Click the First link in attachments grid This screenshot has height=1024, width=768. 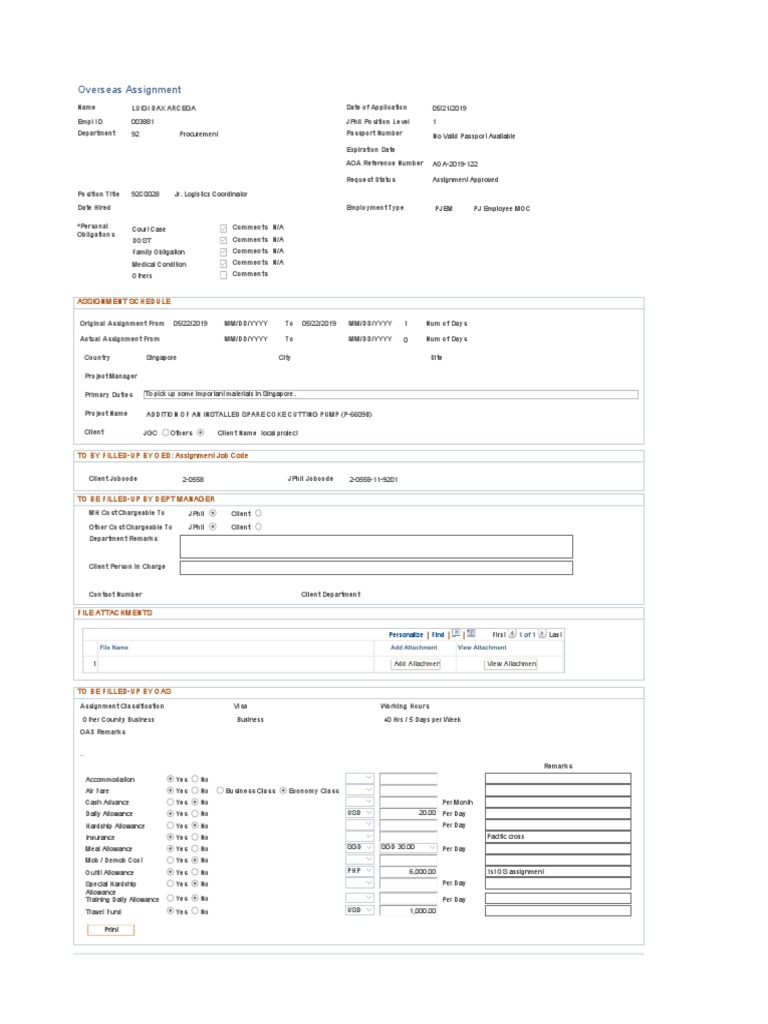coord(499,634)
